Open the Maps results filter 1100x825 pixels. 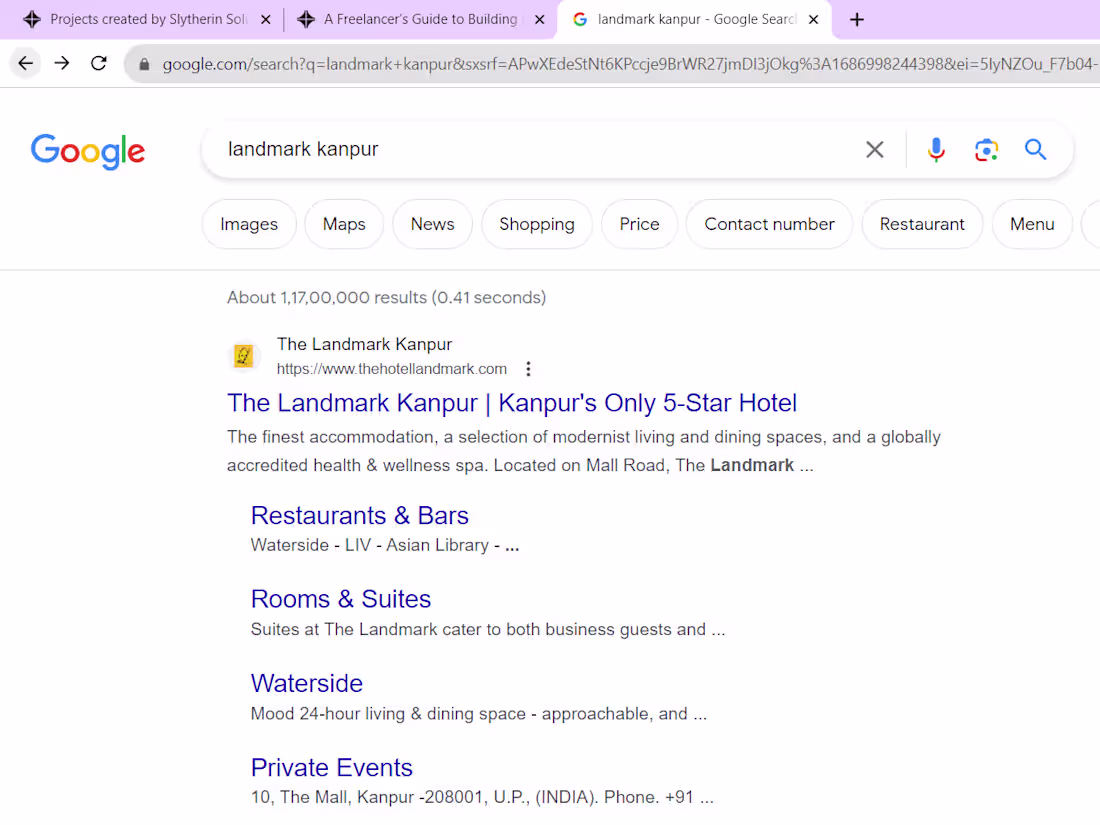[x=344, y=224]
